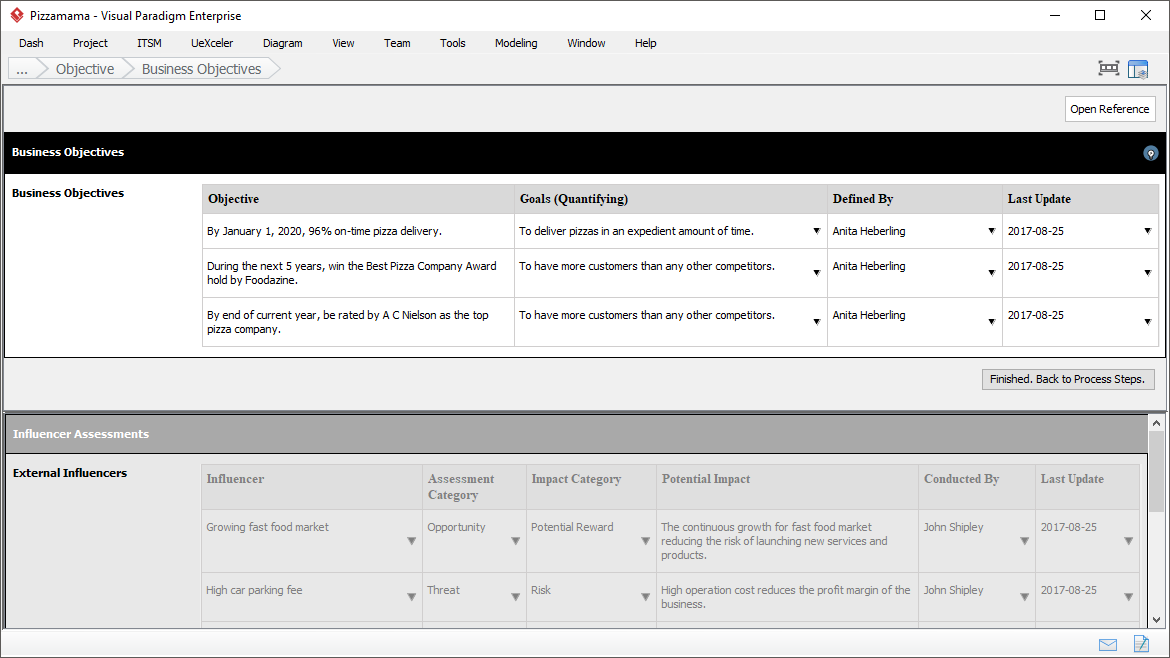Screen dimensions: 1170x658
Task: Open Defined By dropdown in A C Nielson row
Action: pos(992,322)
